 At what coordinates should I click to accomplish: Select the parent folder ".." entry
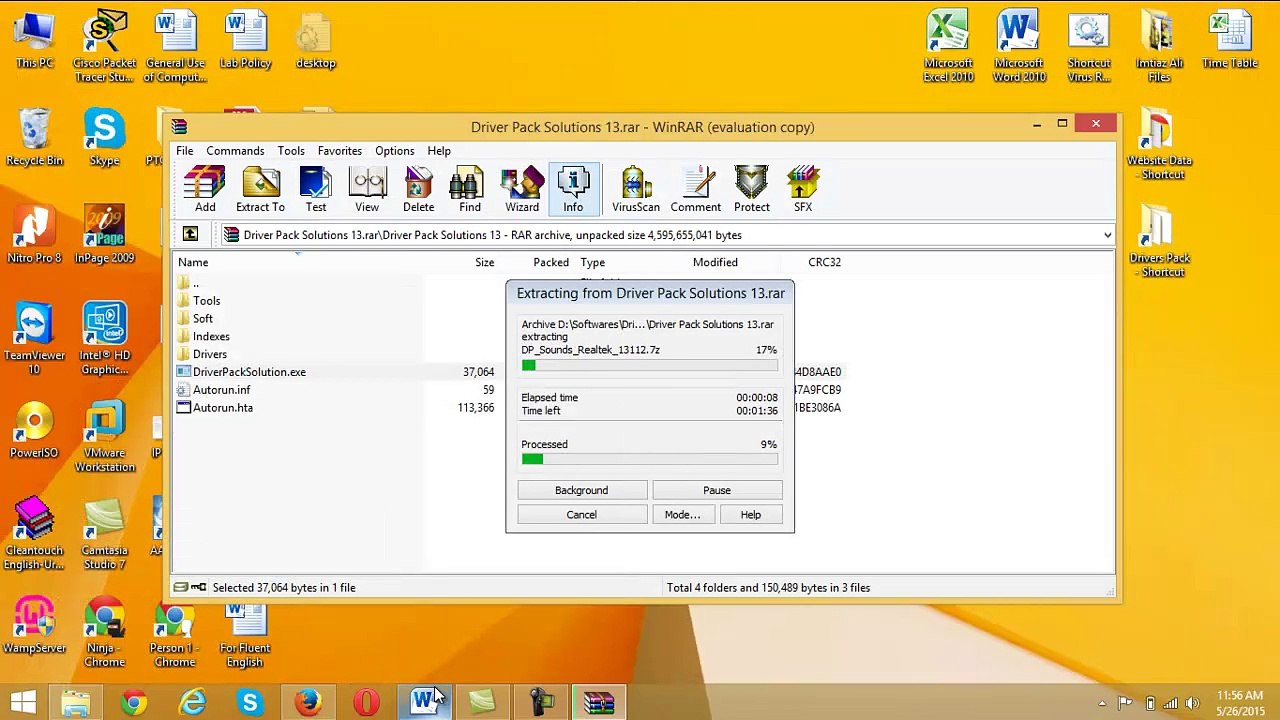pos(195,283)
